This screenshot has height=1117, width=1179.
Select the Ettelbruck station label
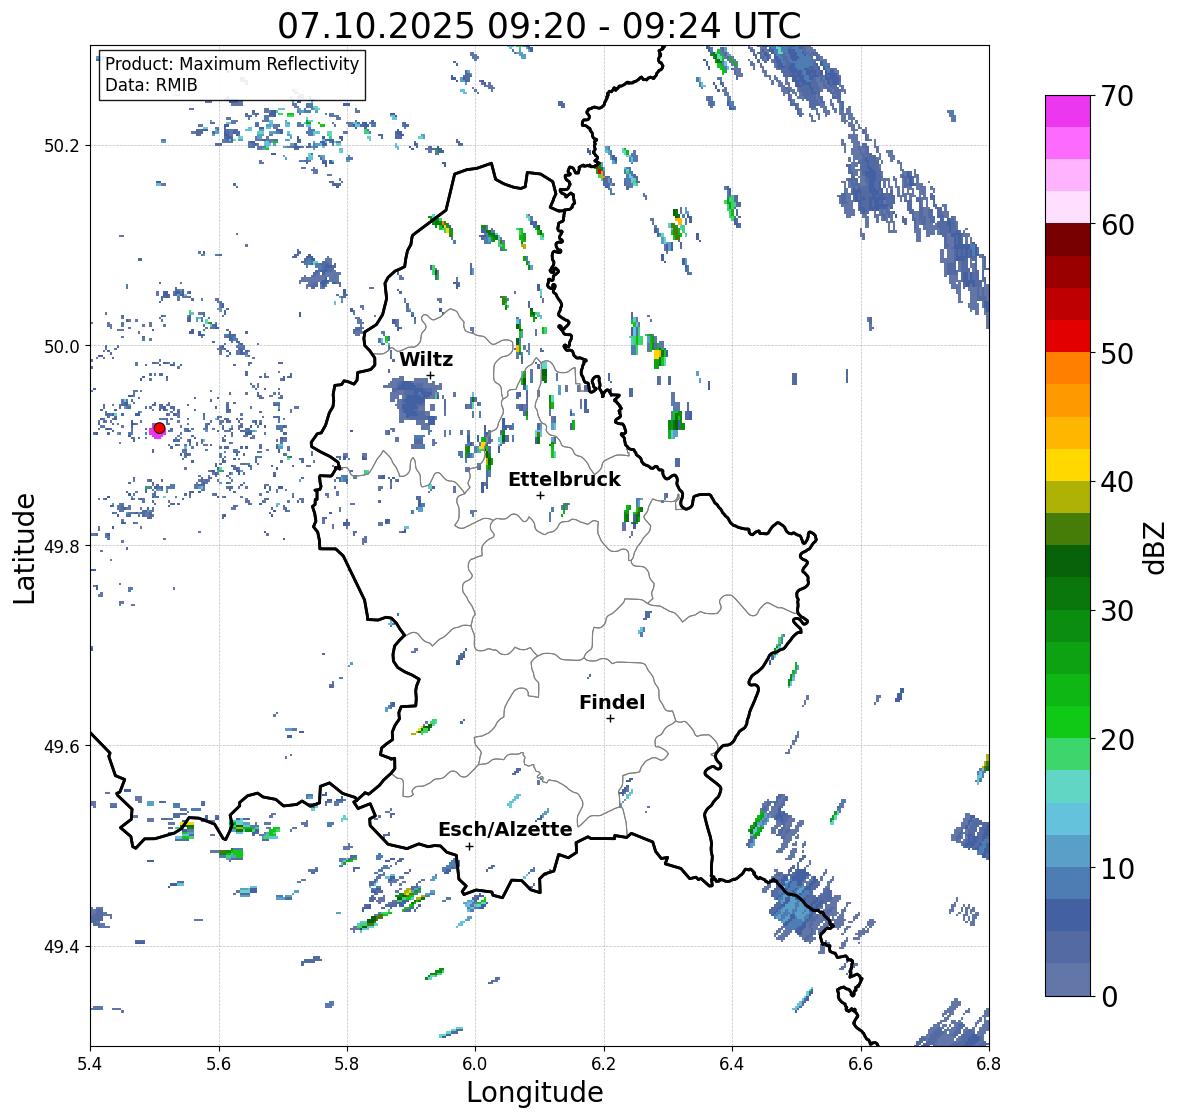point(564,479)
